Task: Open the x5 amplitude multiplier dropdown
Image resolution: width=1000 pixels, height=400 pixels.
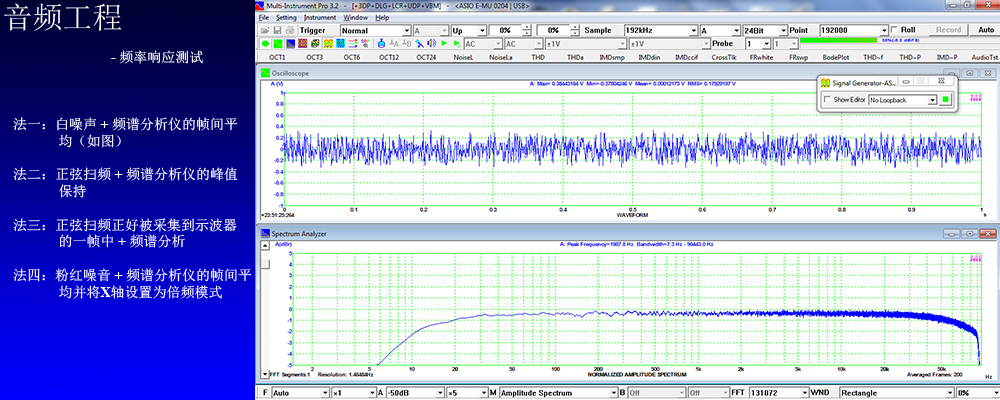Action: click(x=468, y=393)
